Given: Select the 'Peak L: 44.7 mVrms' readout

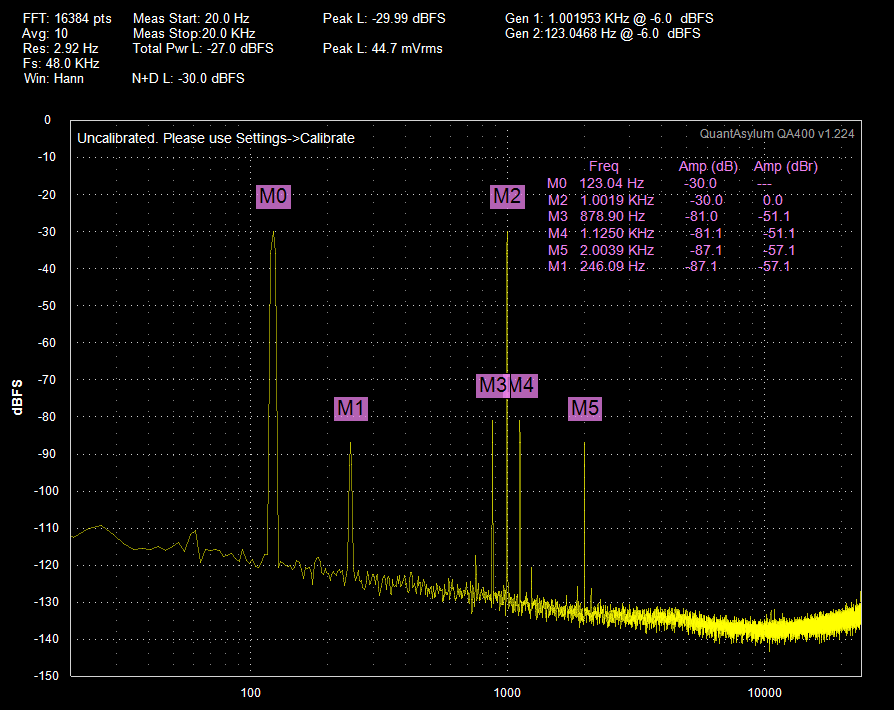Looking at the screenshot, I should coord(383,48).
